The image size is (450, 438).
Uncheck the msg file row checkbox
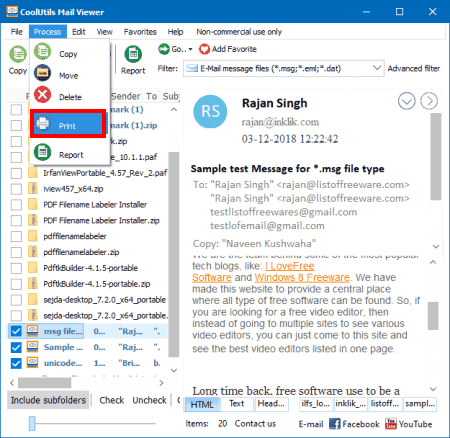pyautogui.click(x=16, y=331)
